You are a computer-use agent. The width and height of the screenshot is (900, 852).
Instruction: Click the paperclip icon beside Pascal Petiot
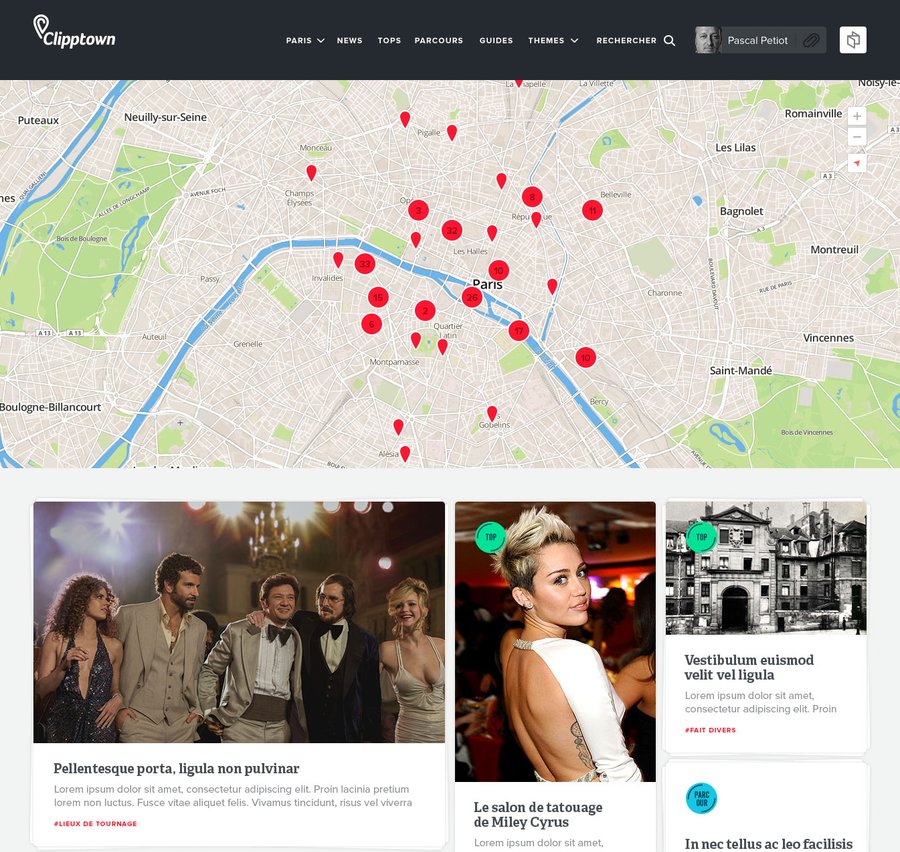811,41
